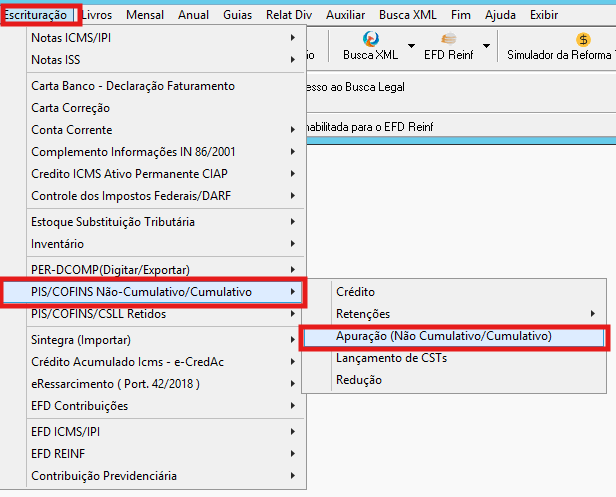This screenshot has height=497, width=616.
Task: Open Crédito Acumulado Icms - e-CredAc
Action: click(165, 361)
